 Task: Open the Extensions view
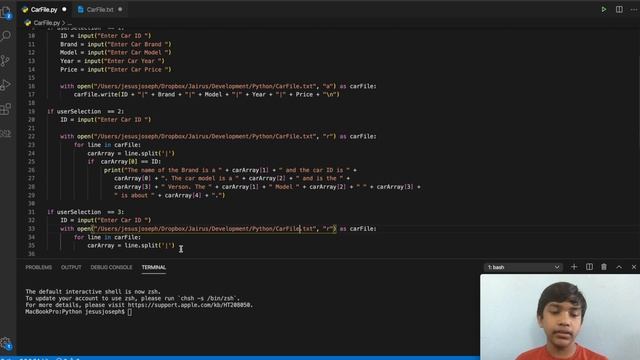click(x=6, y=109)
